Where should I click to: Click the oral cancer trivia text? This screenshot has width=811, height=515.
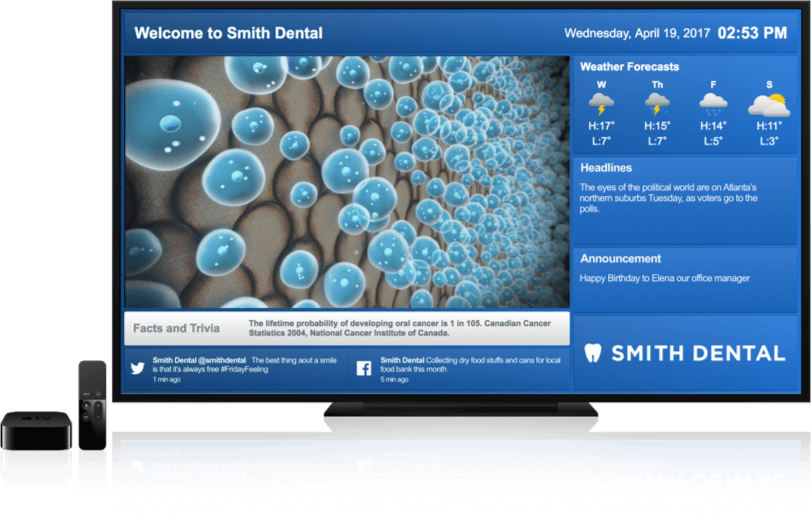[x=399, y=328]
